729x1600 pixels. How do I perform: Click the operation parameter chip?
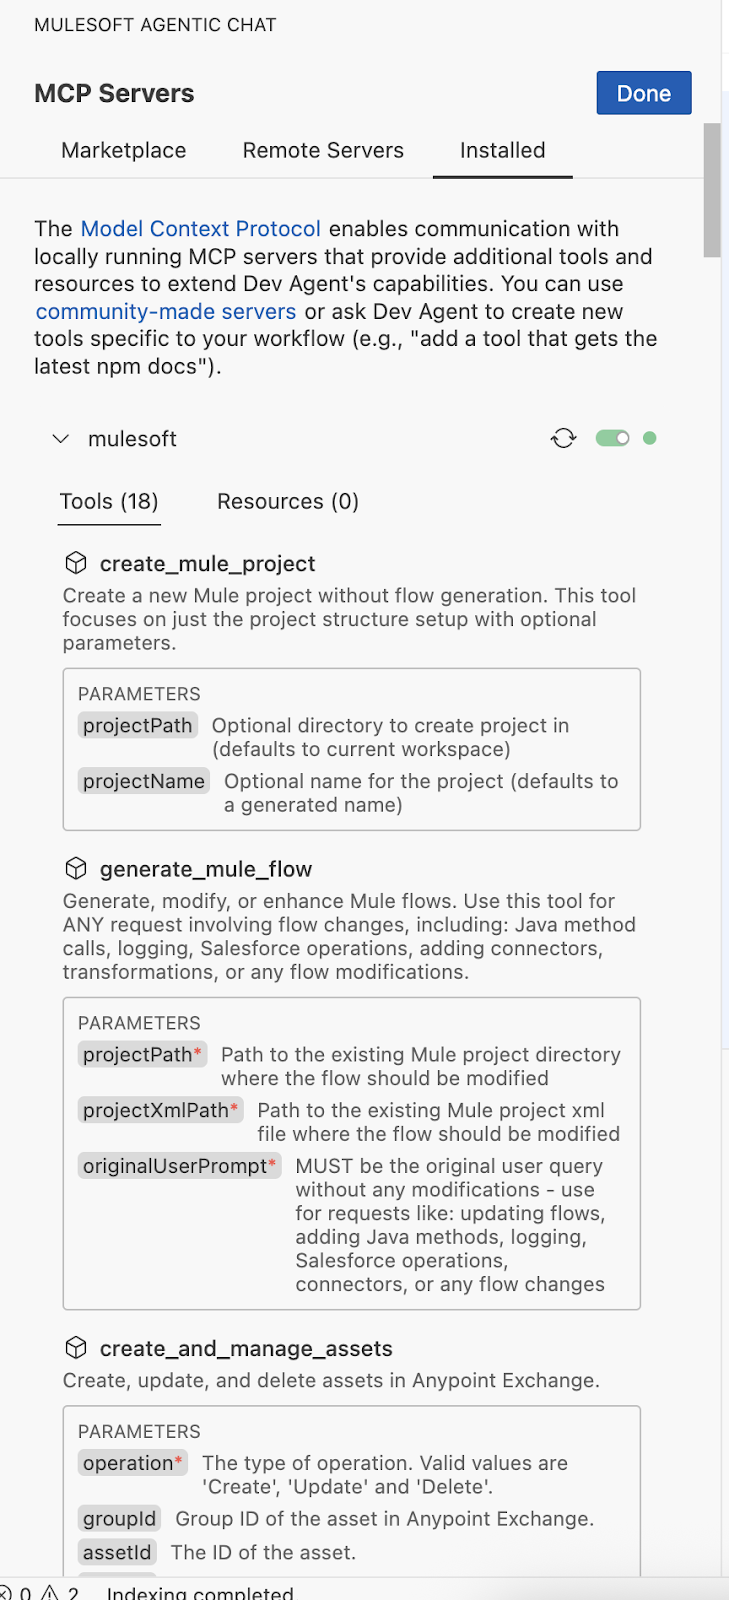tap(132, 1462)
